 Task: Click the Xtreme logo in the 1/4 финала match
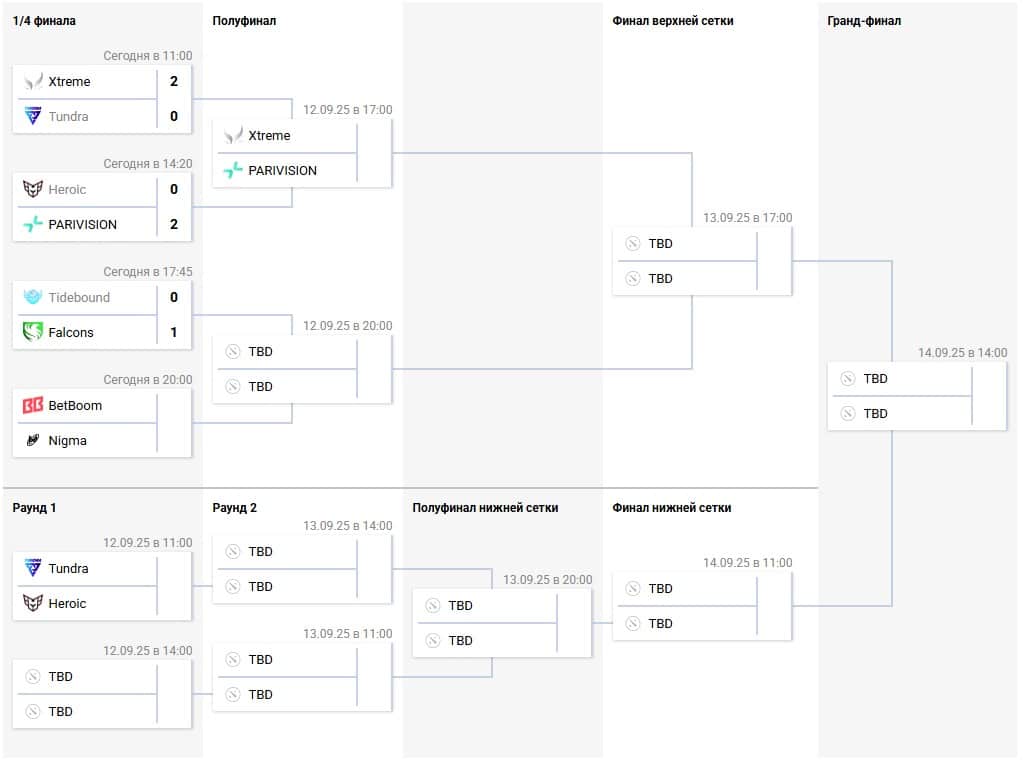pos(33,82)
